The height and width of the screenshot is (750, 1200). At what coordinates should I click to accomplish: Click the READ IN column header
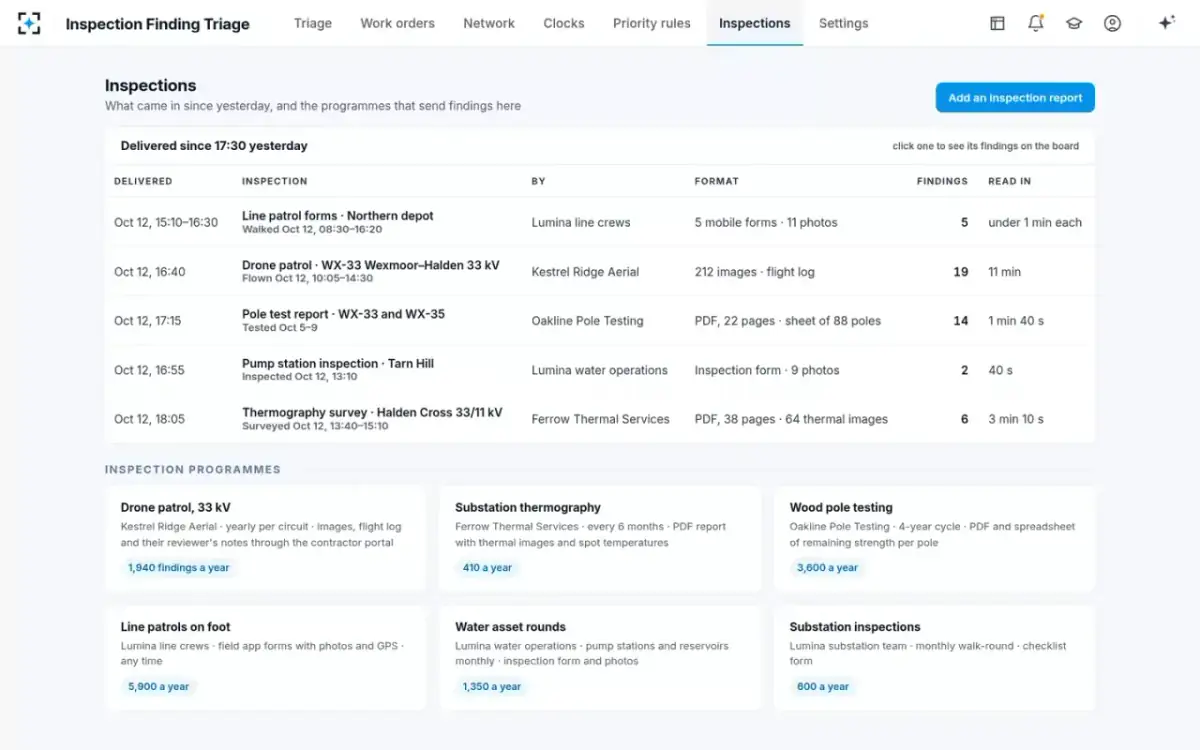click(1010, 181)
